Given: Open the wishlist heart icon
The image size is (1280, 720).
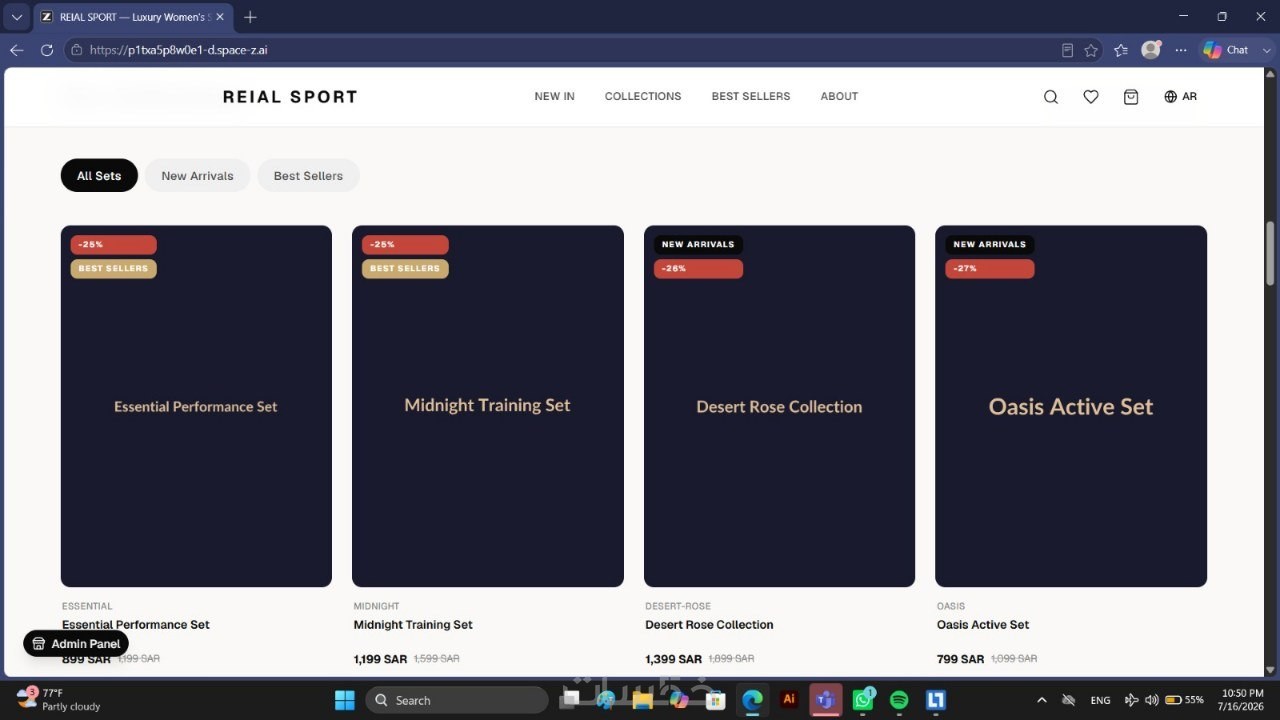Looking at the screenshot, I should [1091, 97].
